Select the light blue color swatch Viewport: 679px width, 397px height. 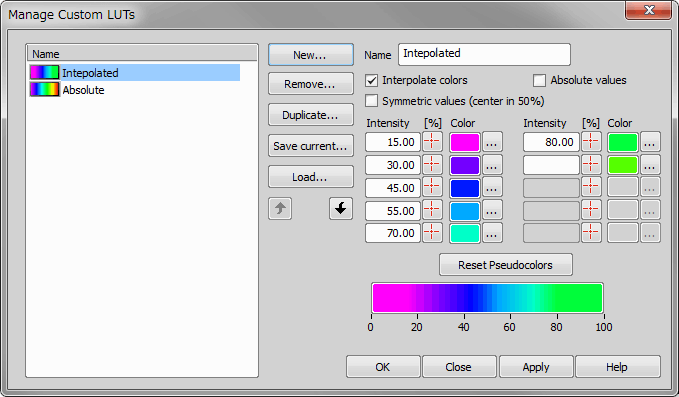[465, 211]
